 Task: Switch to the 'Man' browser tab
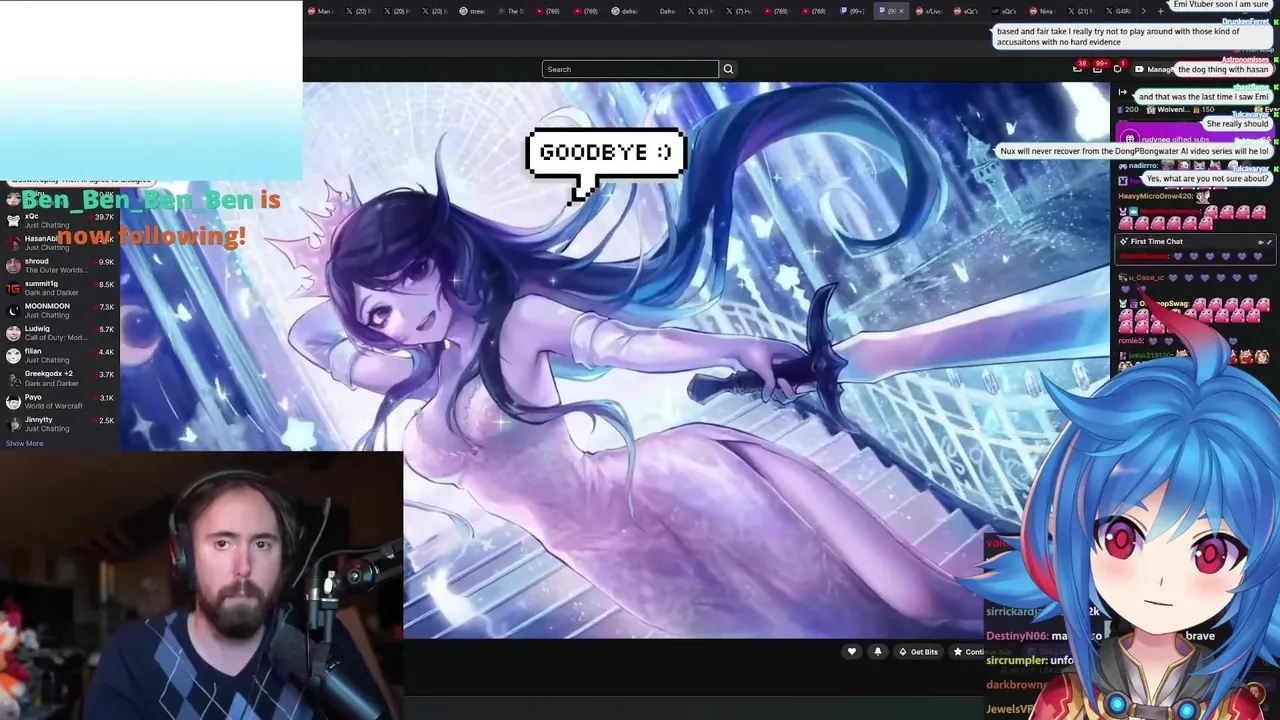point(321,11)
